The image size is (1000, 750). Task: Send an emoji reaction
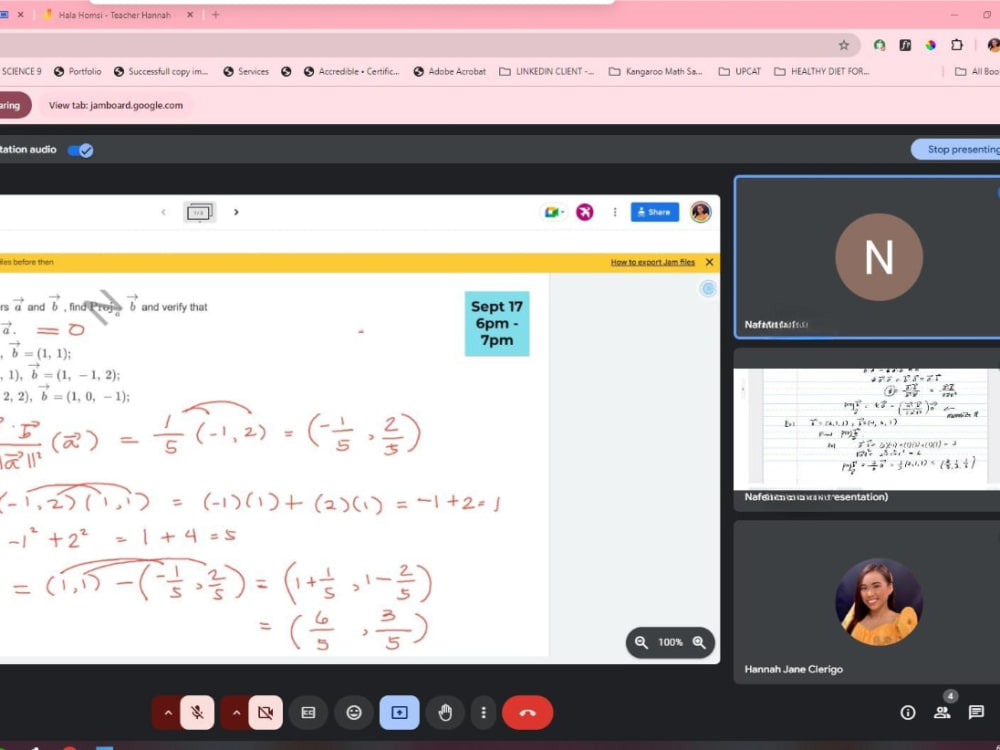click(354, 712)
